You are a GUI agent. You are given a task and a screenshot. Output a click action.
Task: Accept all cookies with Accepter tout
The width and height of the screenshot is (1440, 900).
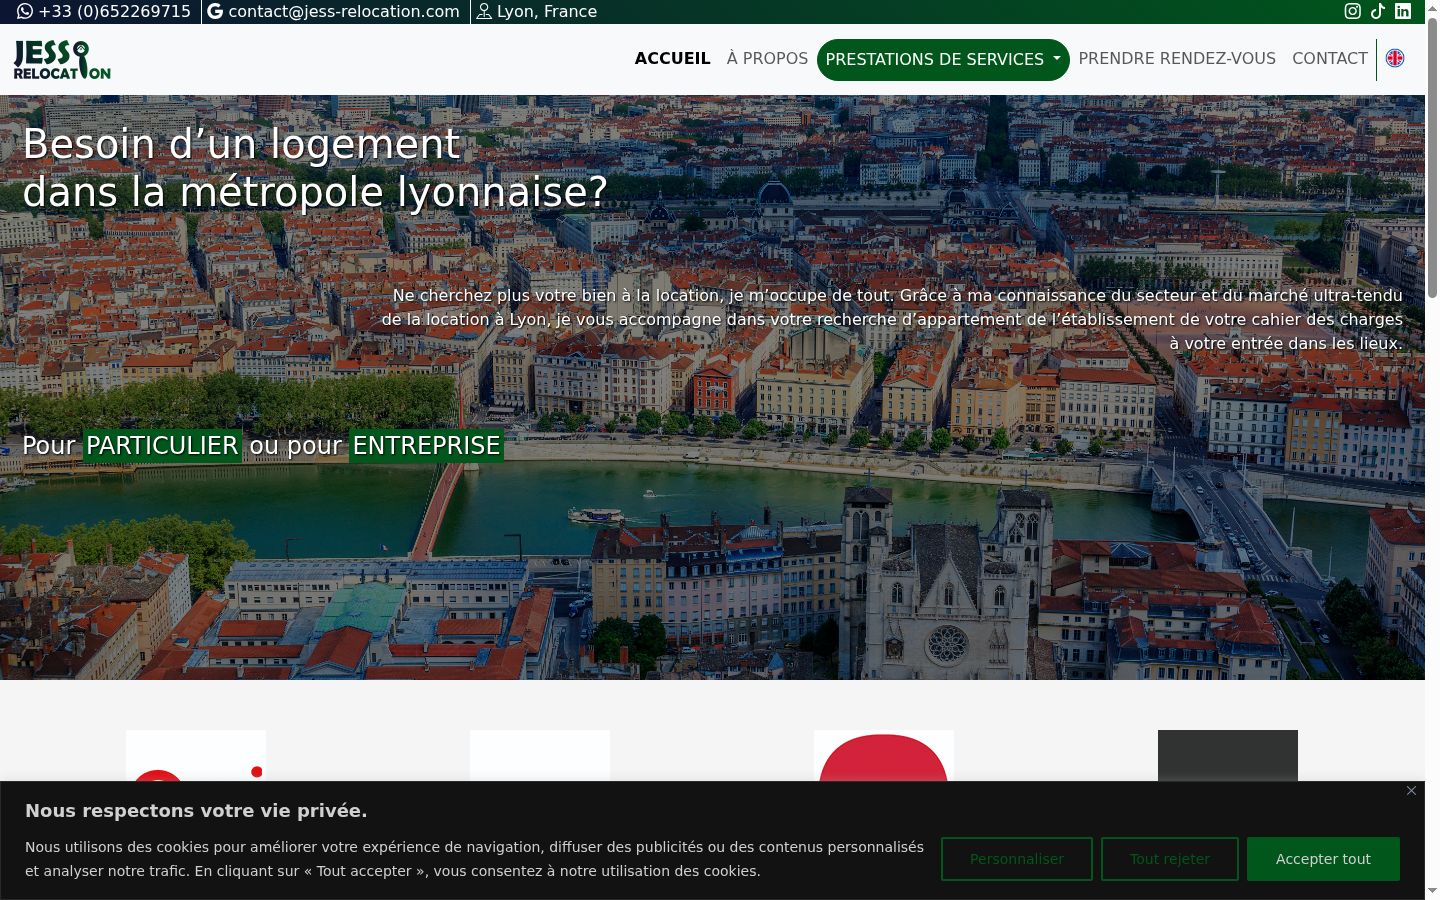tap(1323, 859)
